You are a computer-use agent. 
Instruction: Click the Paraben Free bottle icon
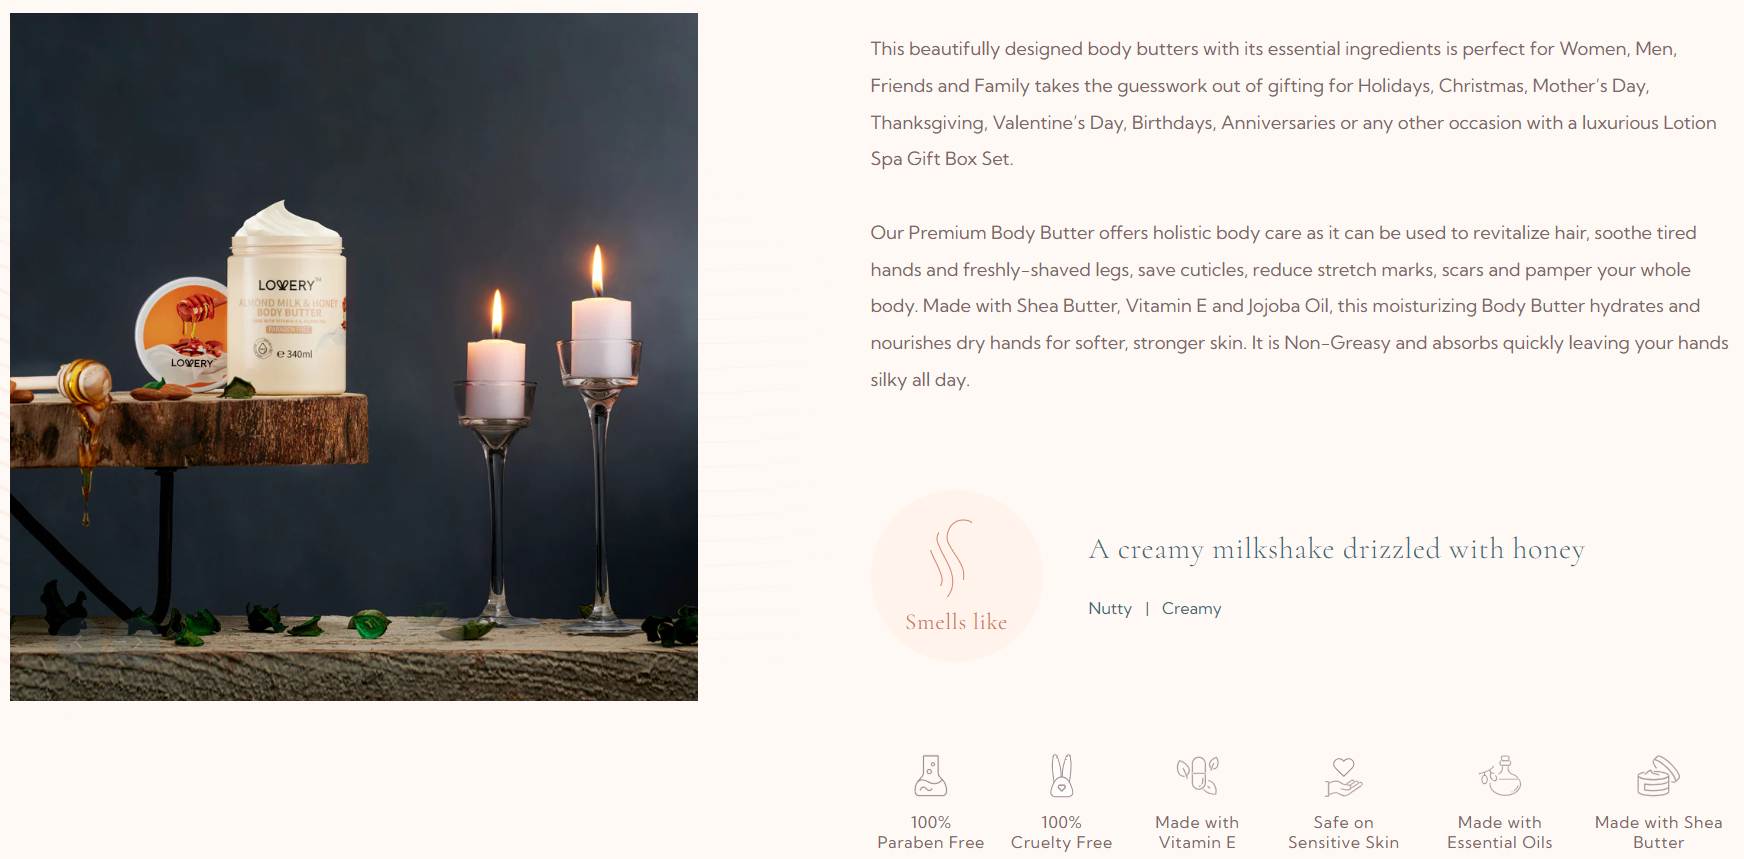pos(930,775)
